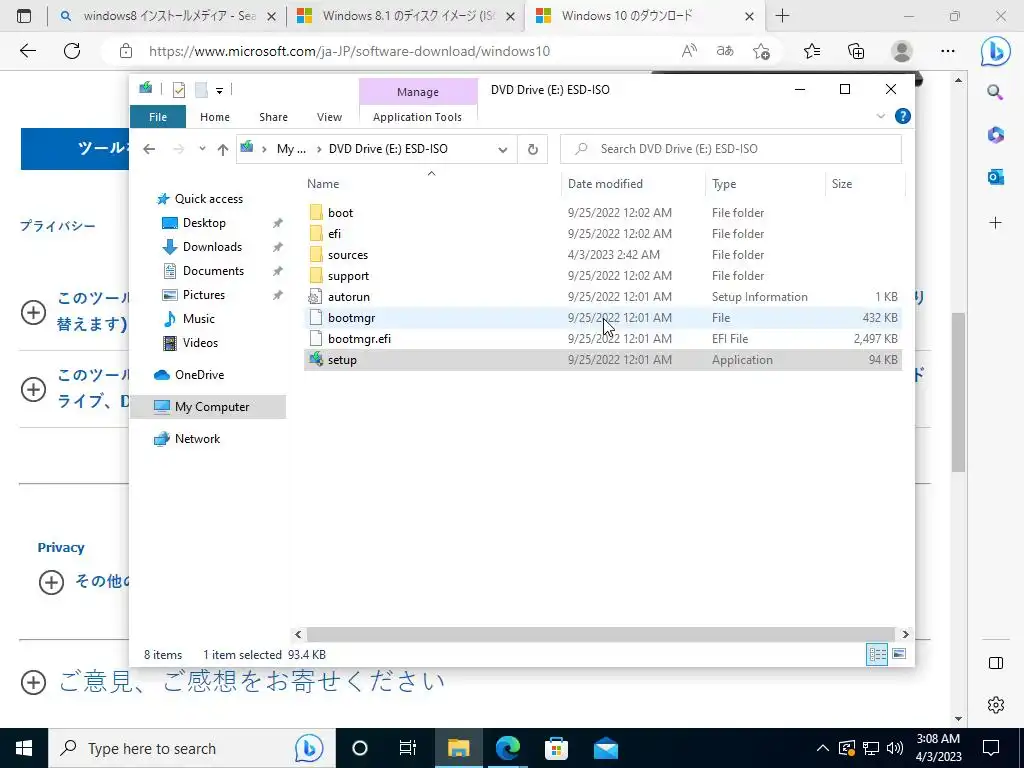Switch Explorer to large icons view
The image size is (1024, 768).
(899, 654)
